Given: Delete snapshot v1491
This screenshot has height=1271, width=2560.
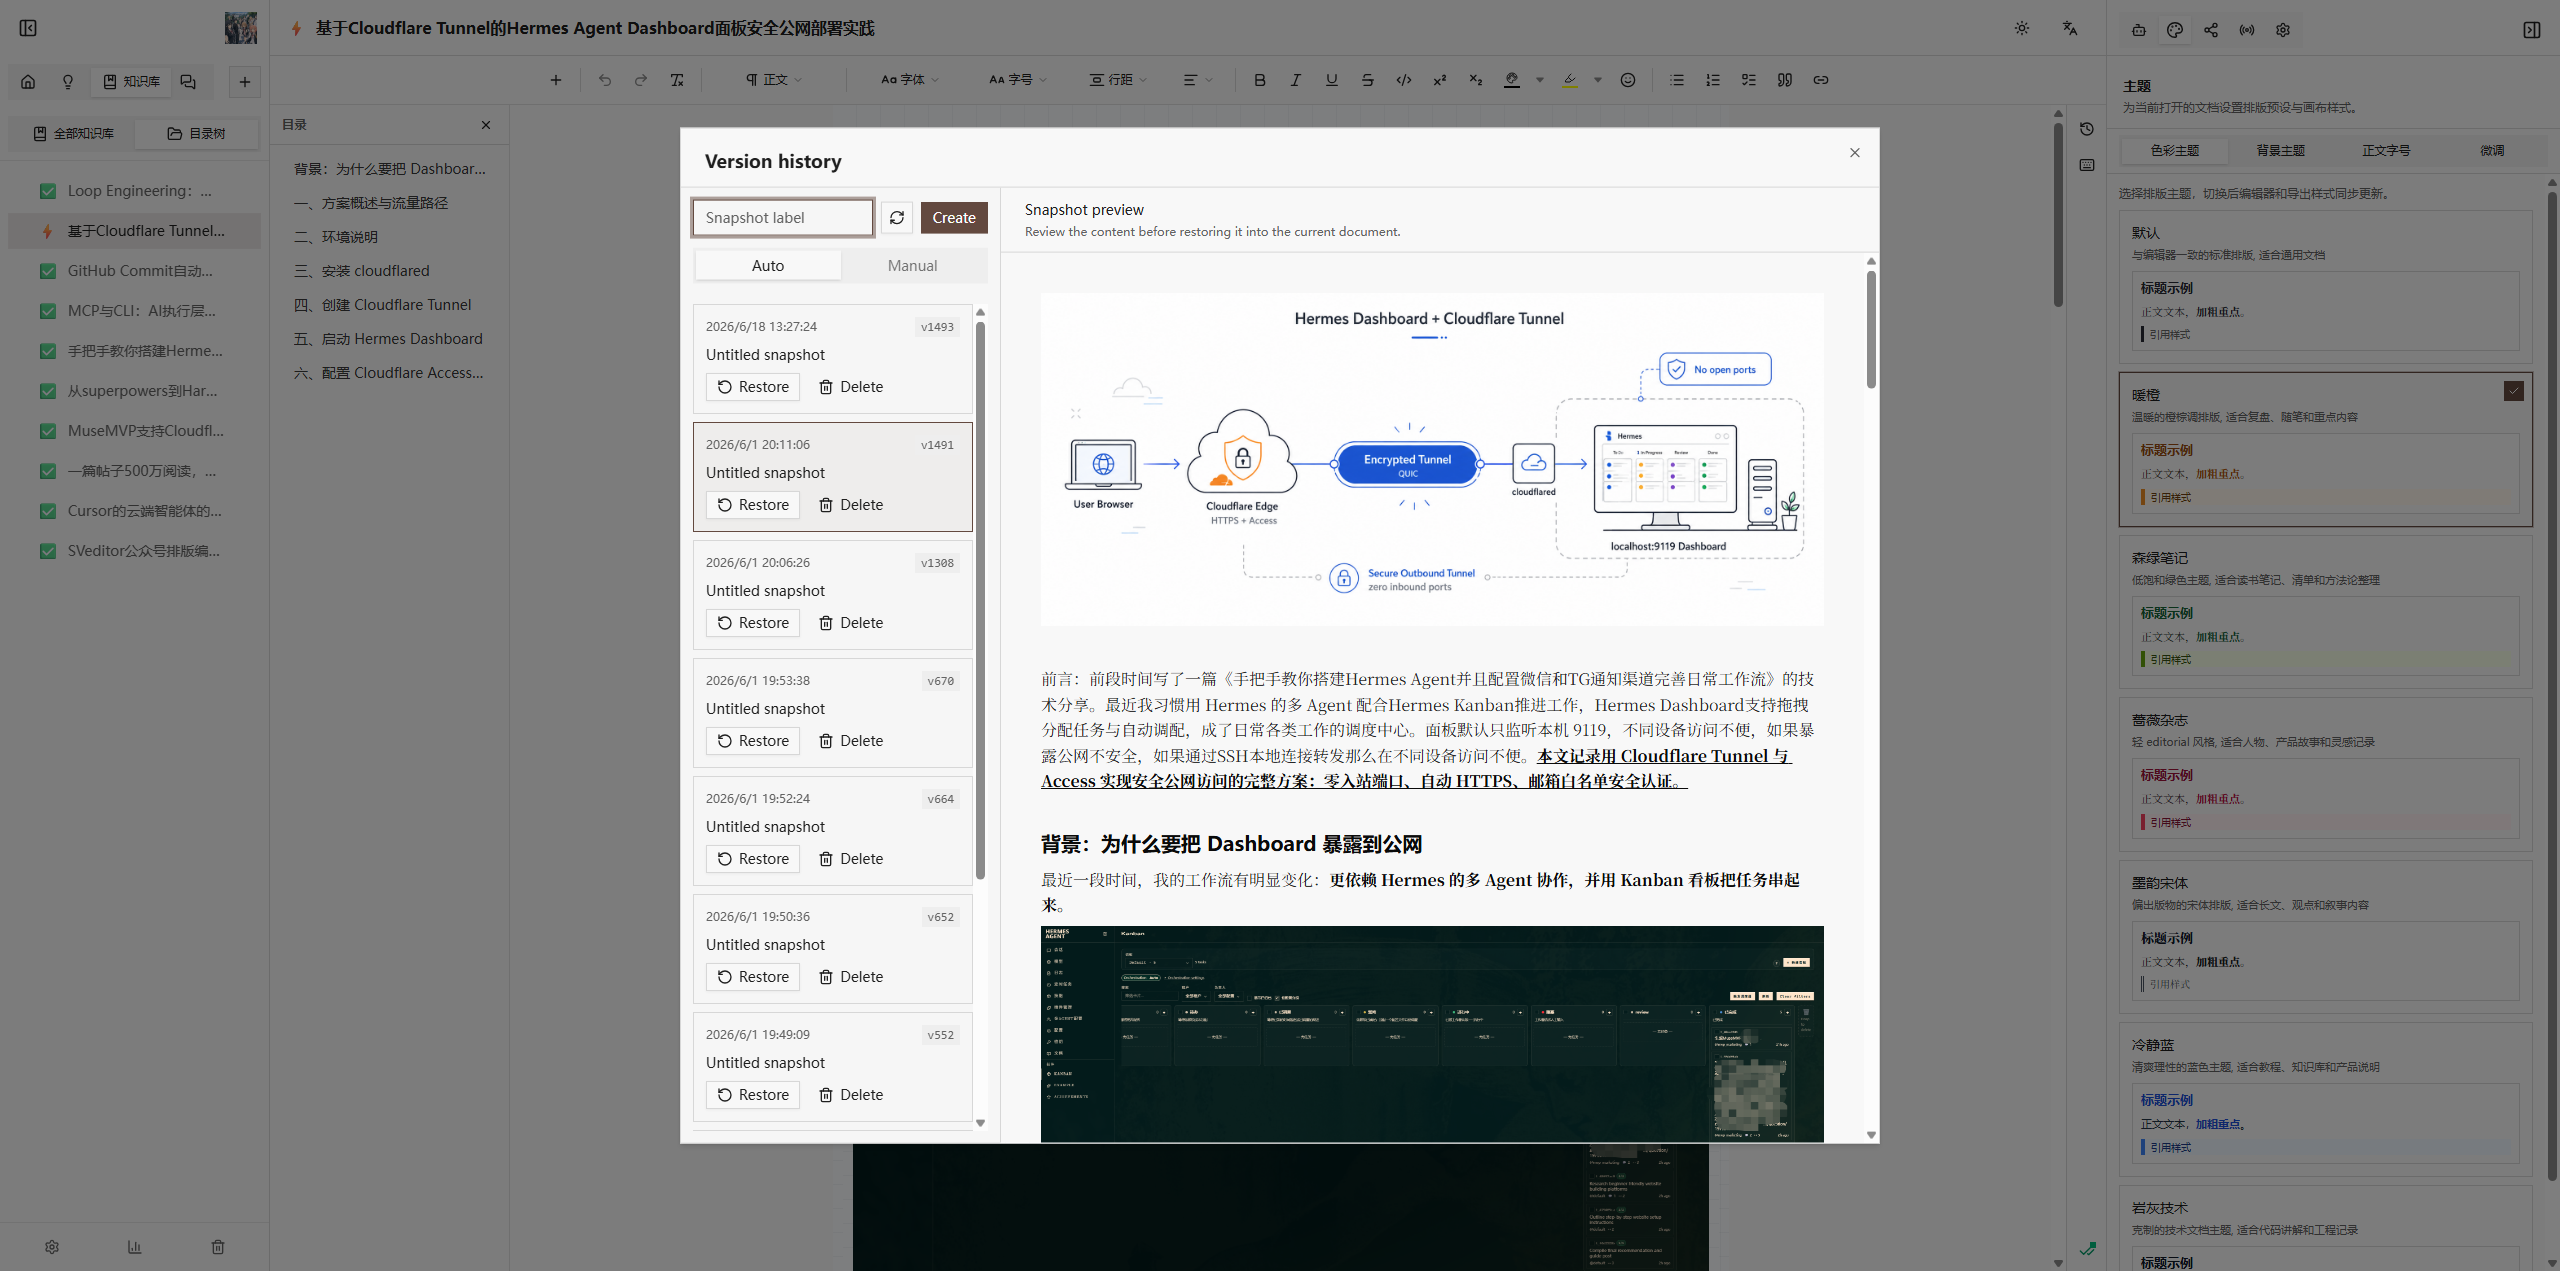Looking at the screenshot, I should [x=851, y=505].
